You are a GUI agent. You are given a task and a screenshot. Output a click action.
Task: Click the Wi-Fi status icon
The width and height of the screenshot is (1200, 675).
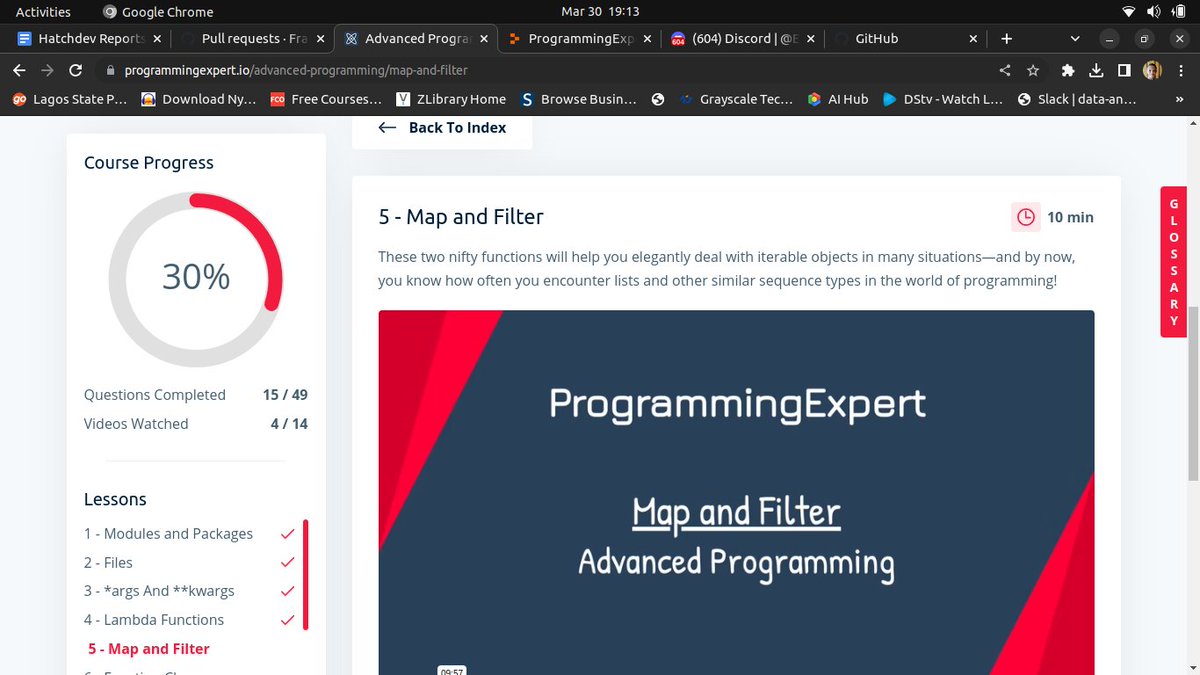point(1129,12)
